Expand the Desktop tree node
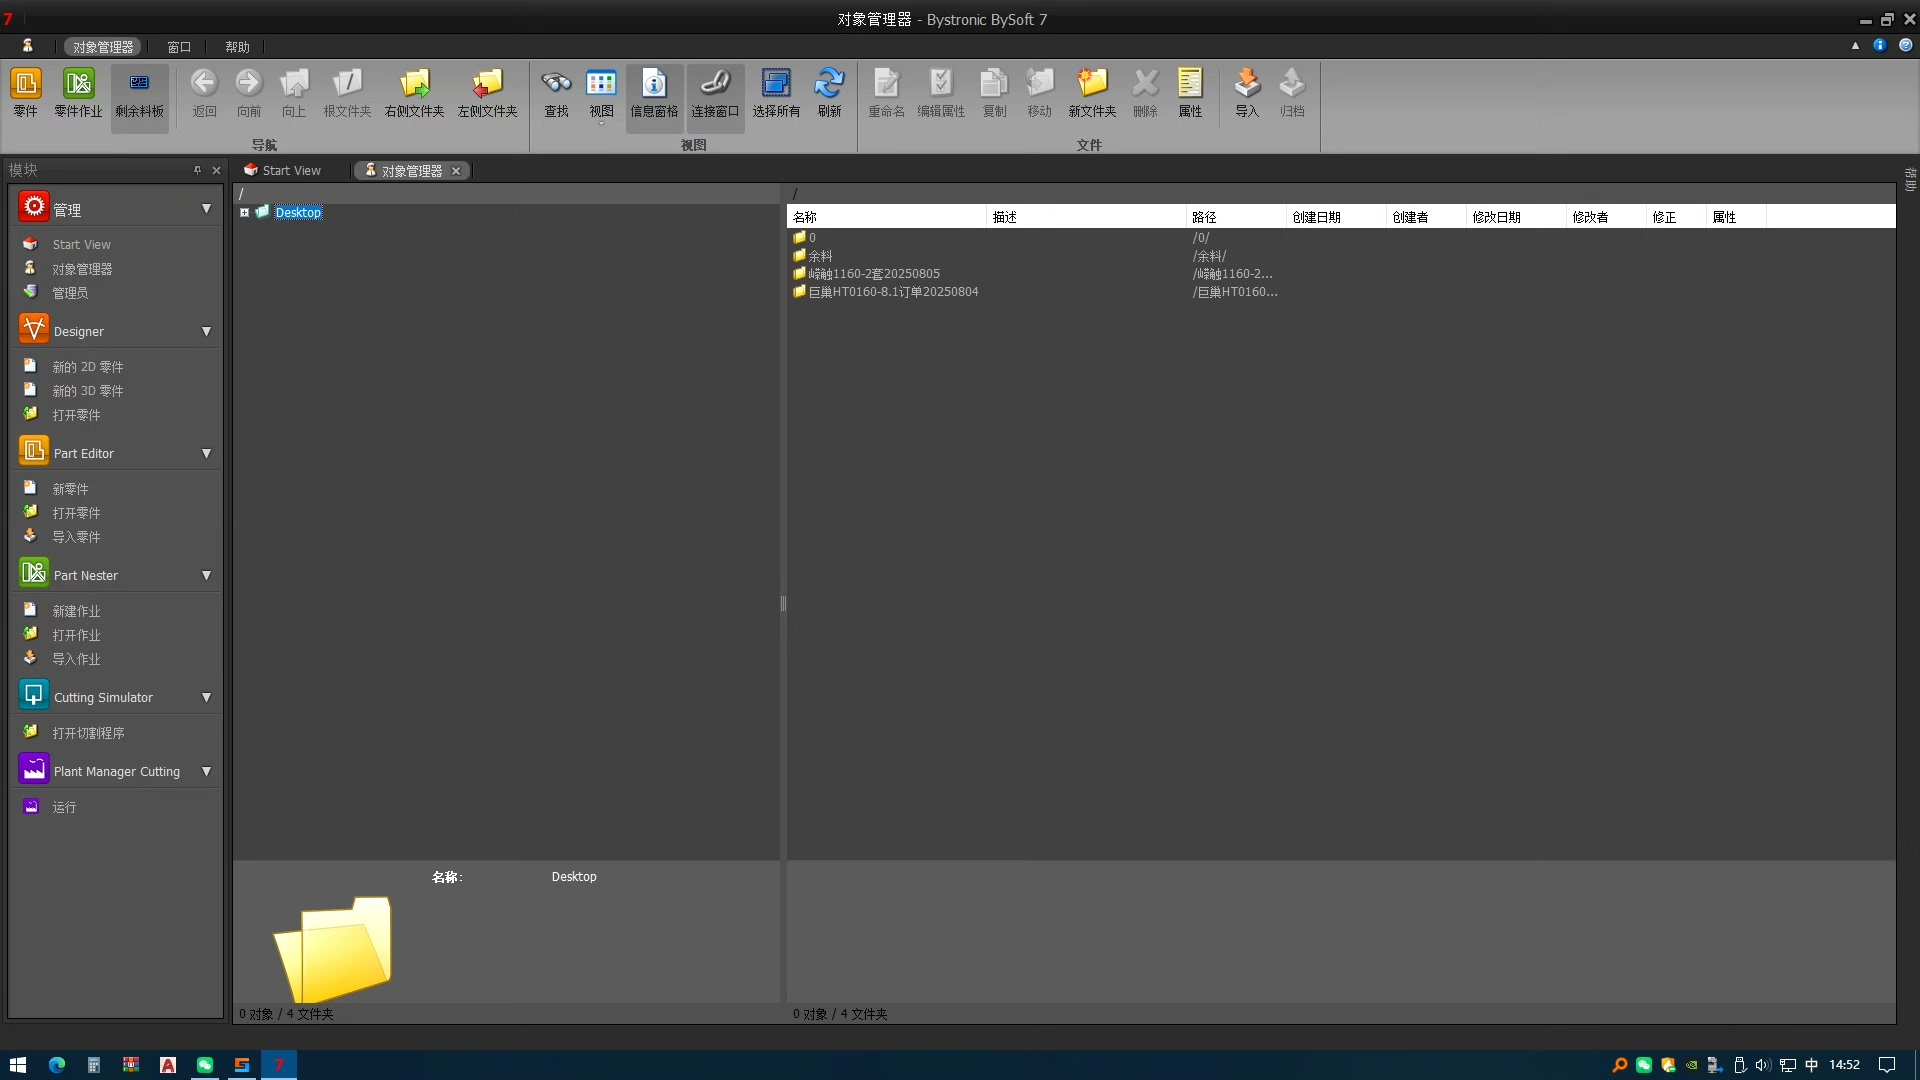 [x=244, y=212]
